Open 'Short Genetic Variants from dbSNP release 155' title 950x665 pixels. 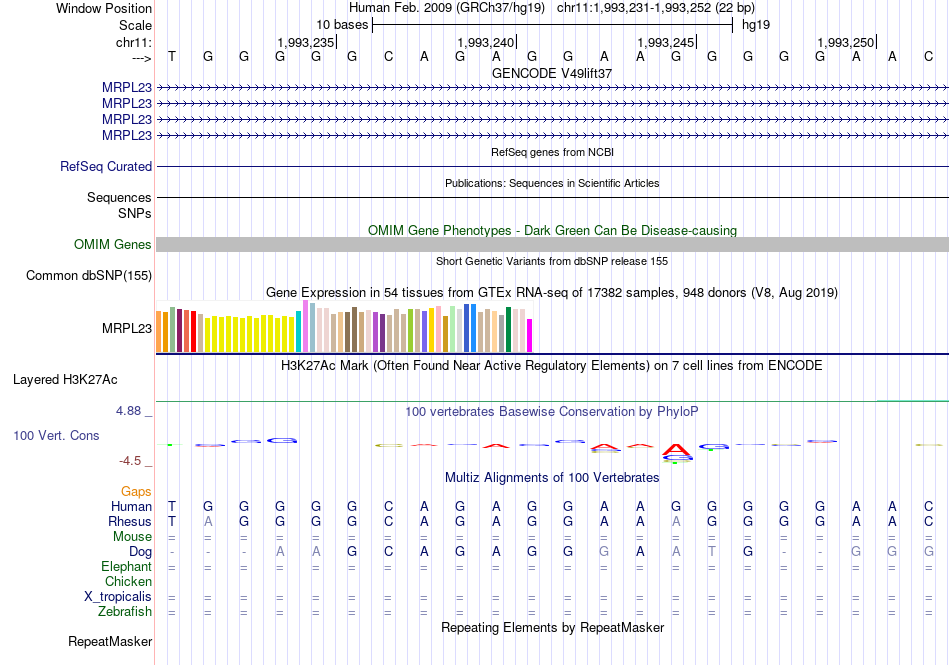coord(552,261)
